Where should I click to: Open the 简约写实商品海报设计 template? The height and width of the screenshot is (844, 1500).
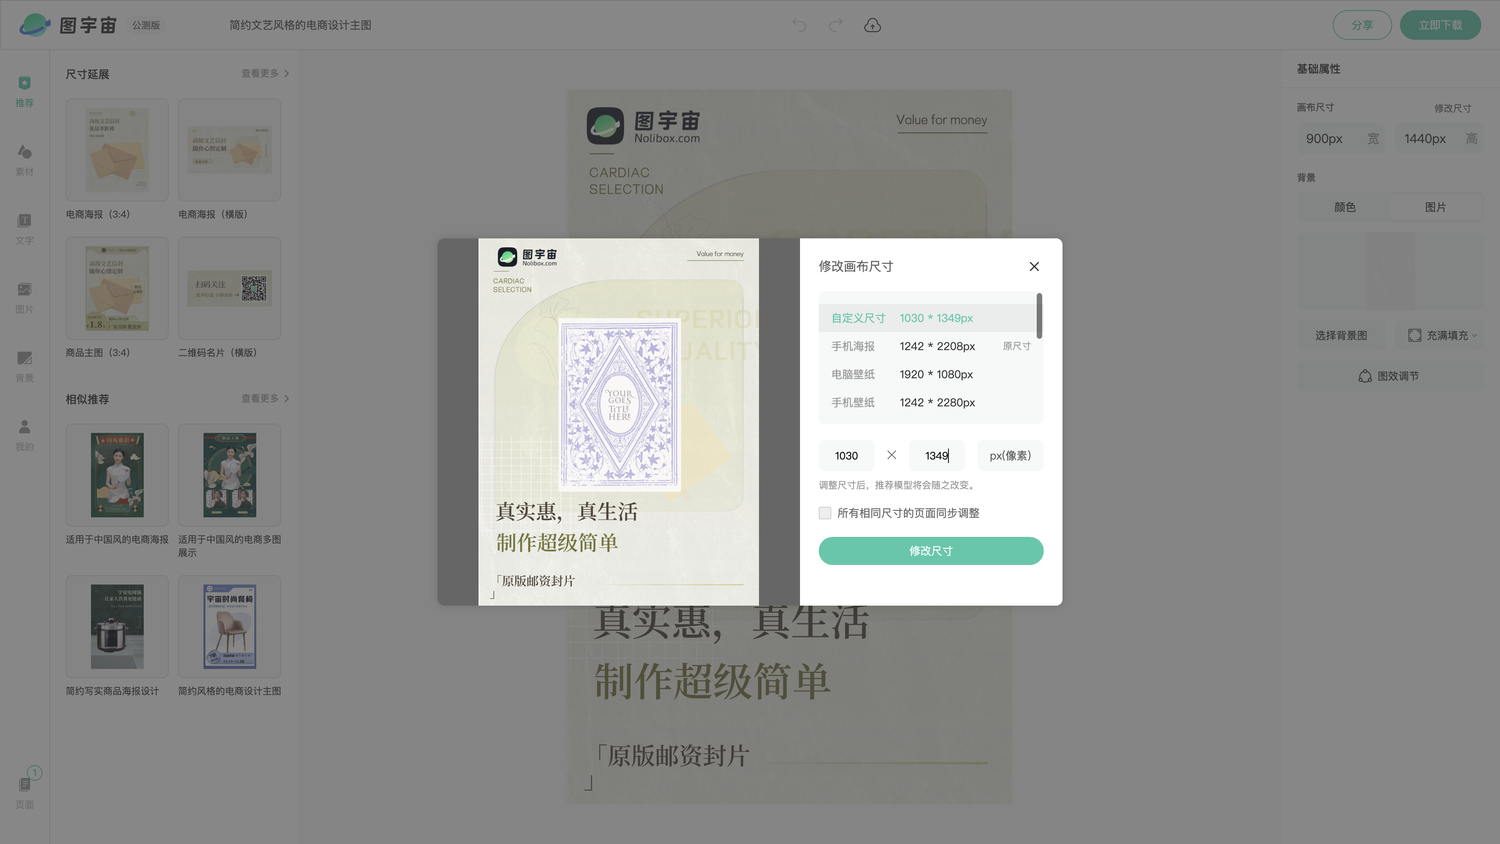click(117, 627)
